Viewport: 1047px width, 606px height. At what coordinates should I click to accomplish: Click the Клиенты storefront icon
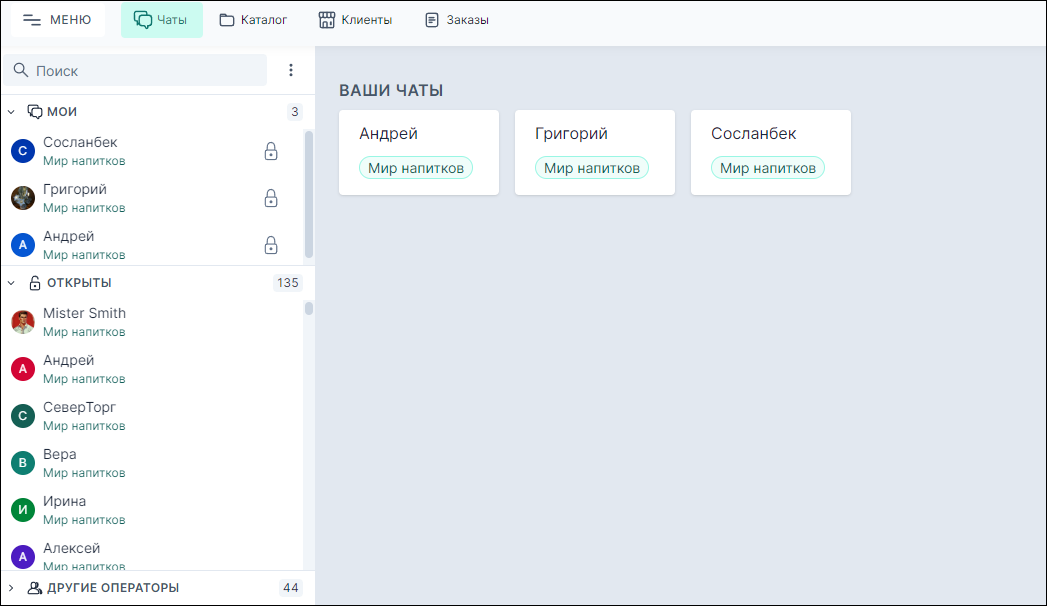pos(326,19)
